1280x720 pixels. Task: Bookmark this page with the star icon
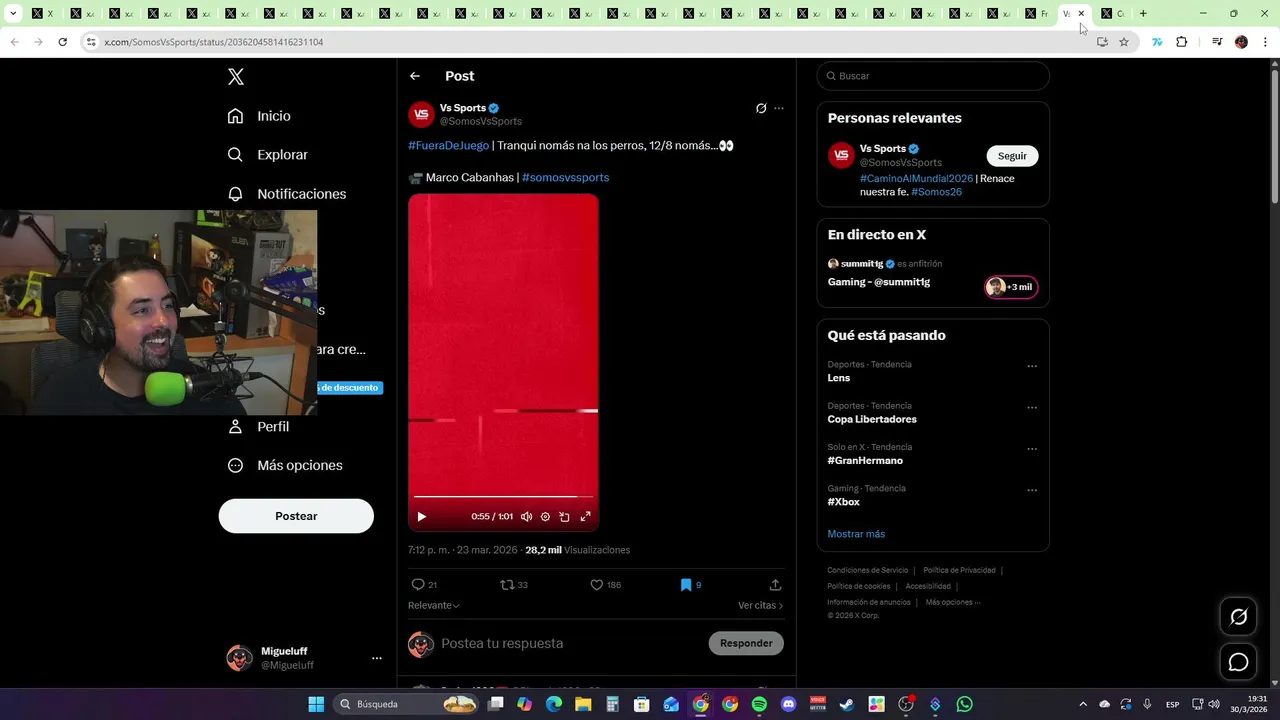[1124, 42]
